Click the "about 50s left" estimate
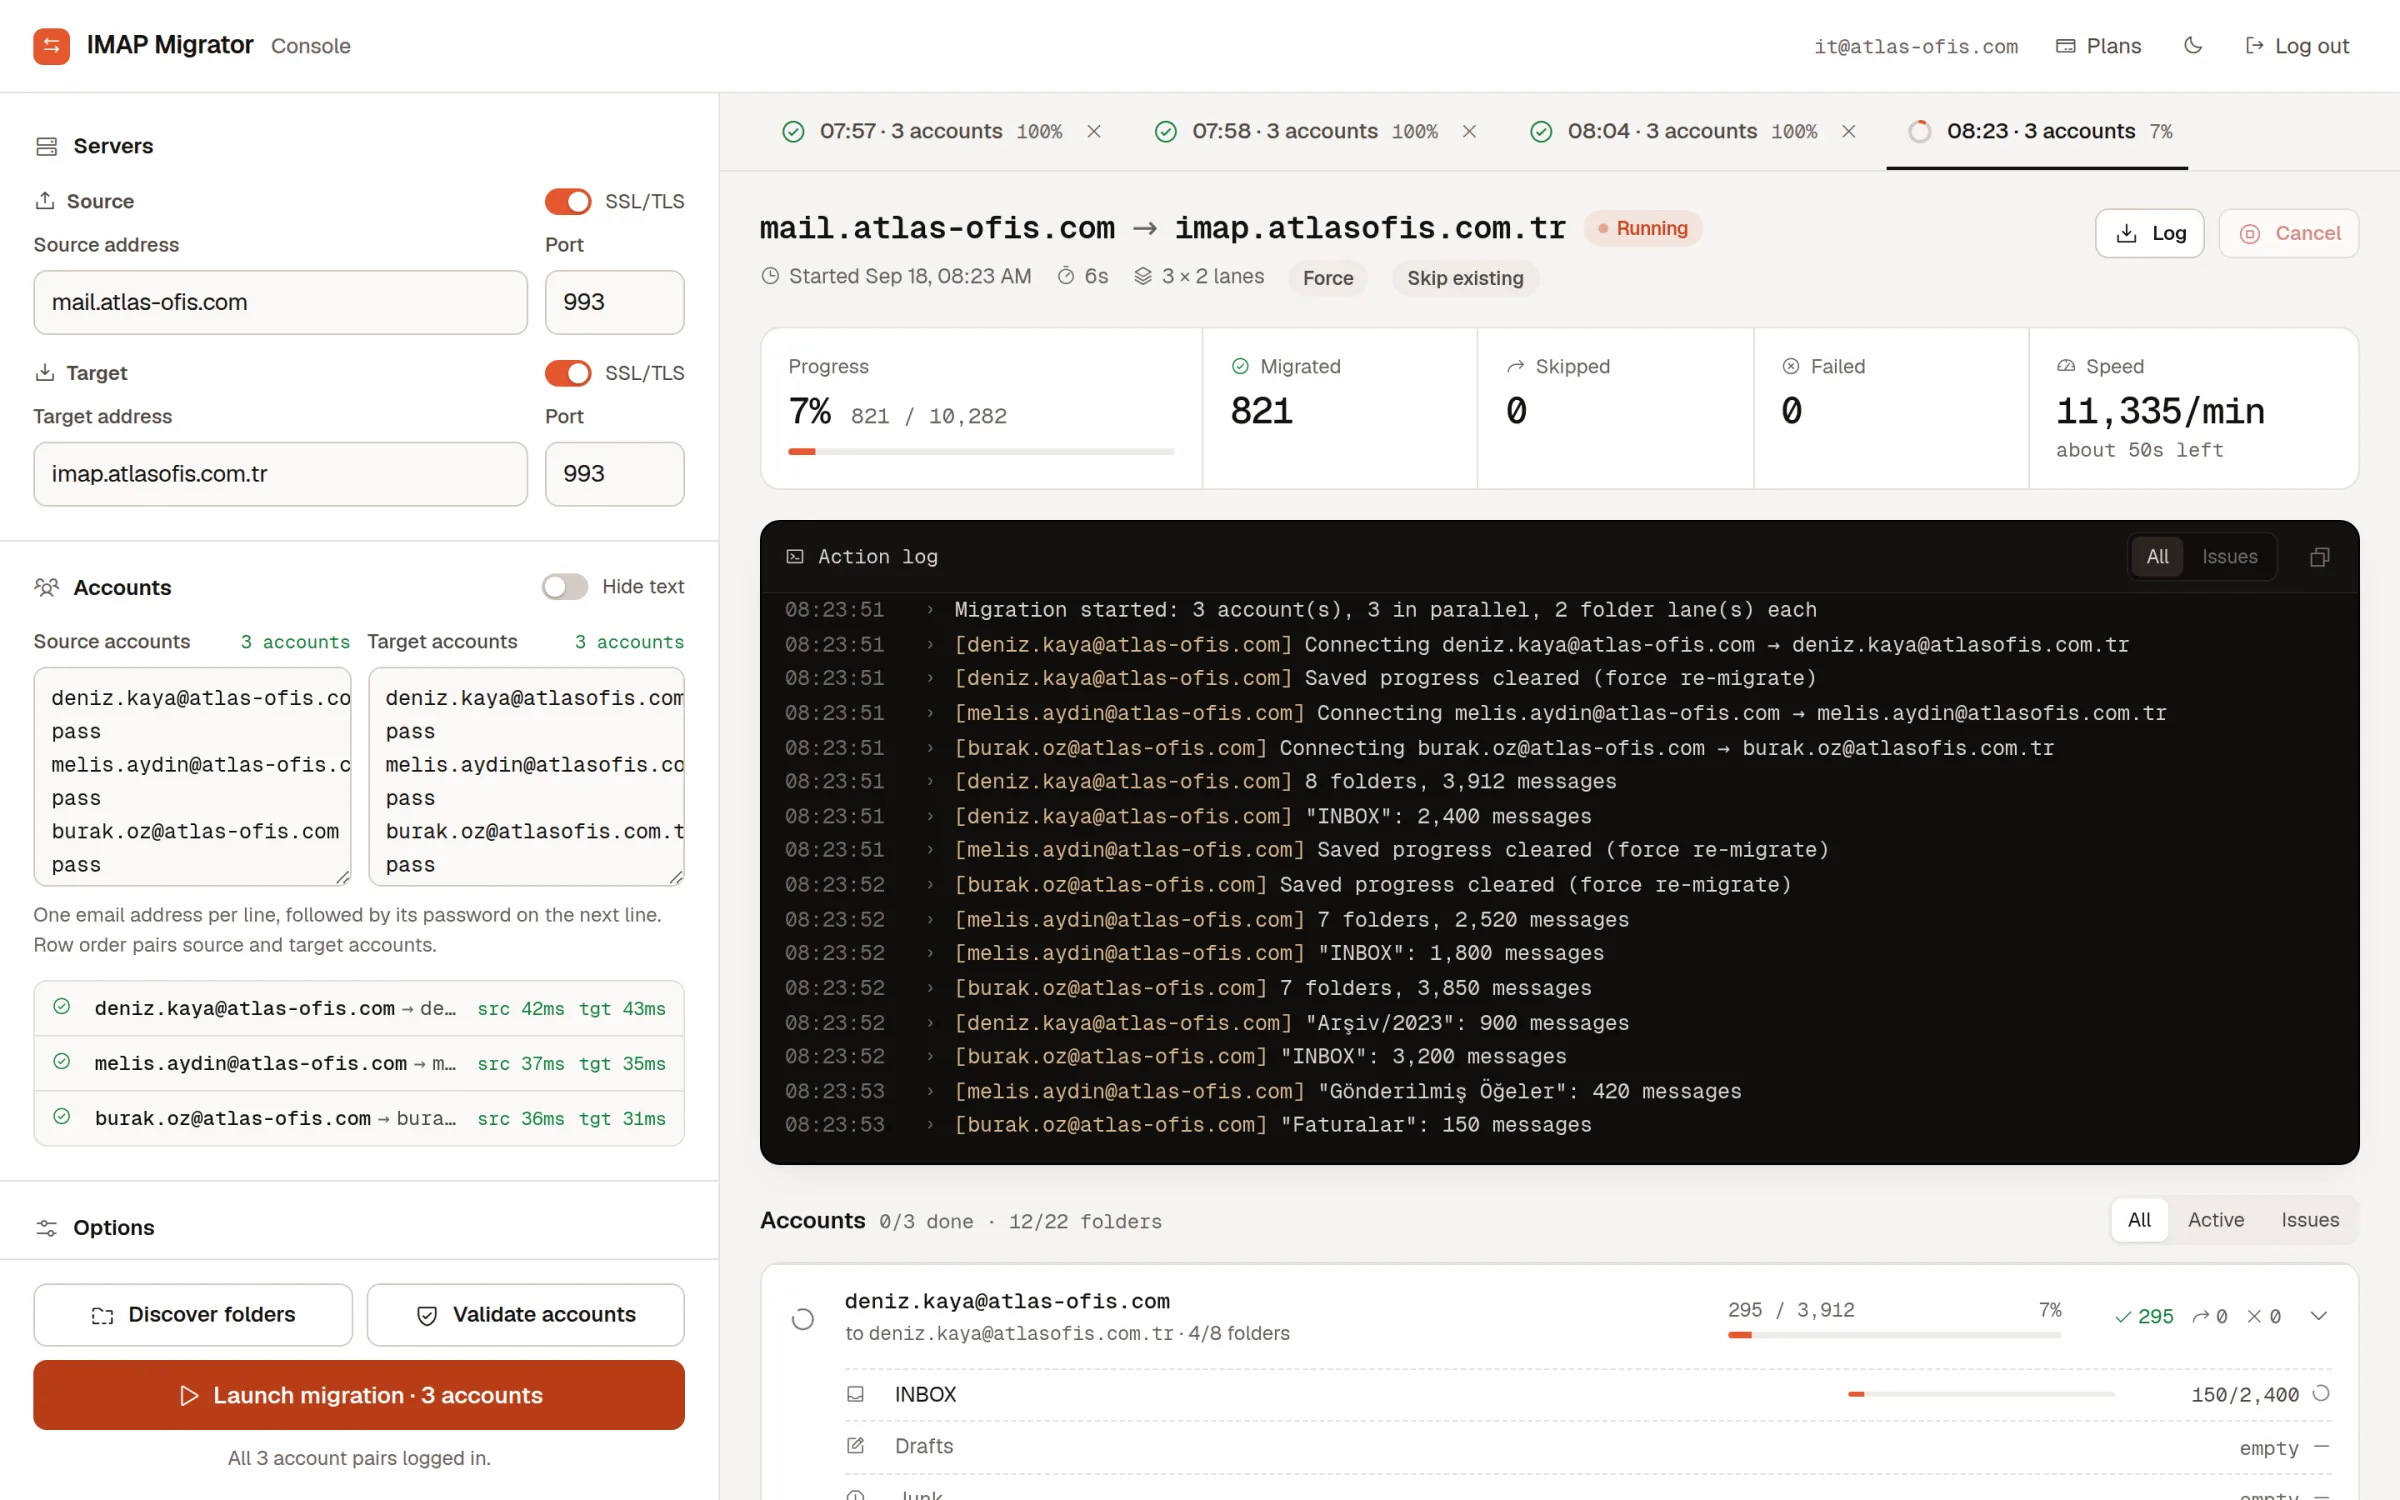This screenshot has height=1500, width=2400. coord(2139,450)
